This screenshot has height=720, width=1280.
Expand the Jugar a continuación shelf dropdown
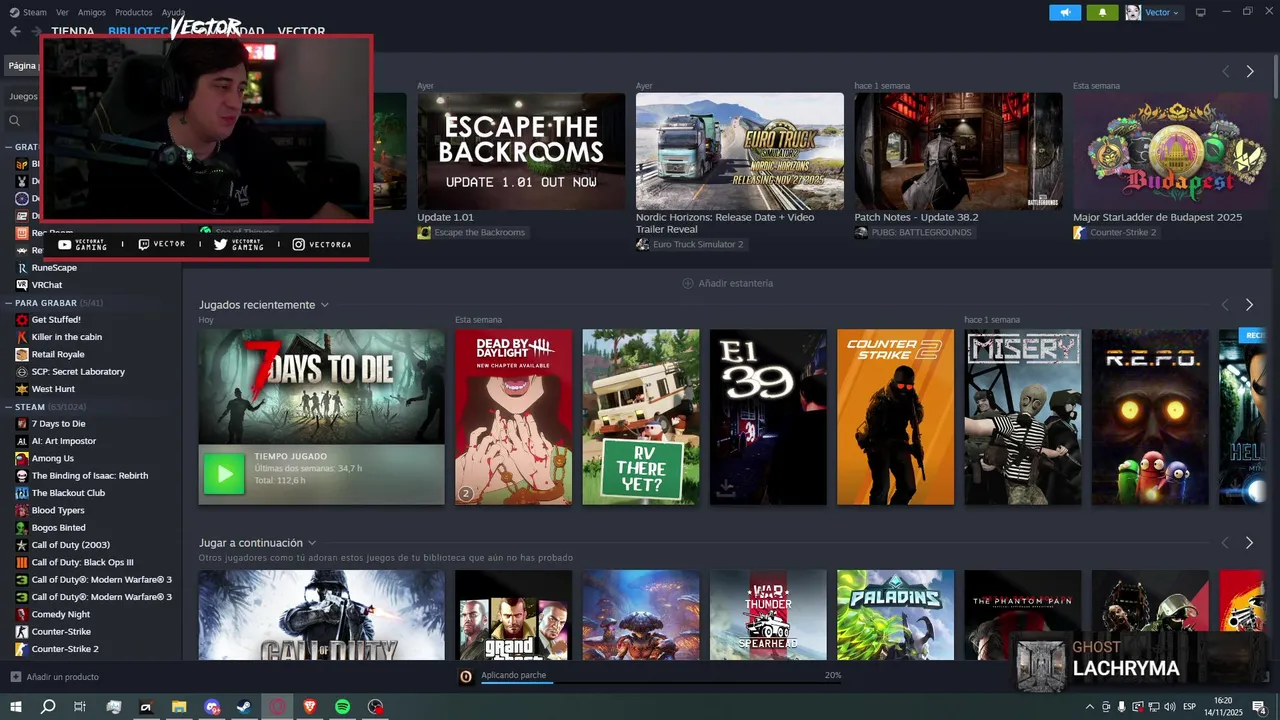[x=312, y=543]
